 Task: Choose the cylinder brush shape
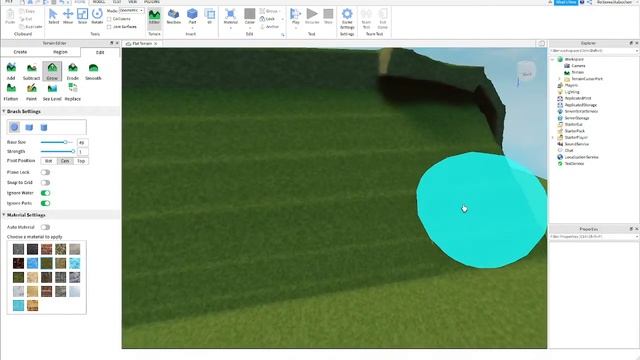(44, 127)
